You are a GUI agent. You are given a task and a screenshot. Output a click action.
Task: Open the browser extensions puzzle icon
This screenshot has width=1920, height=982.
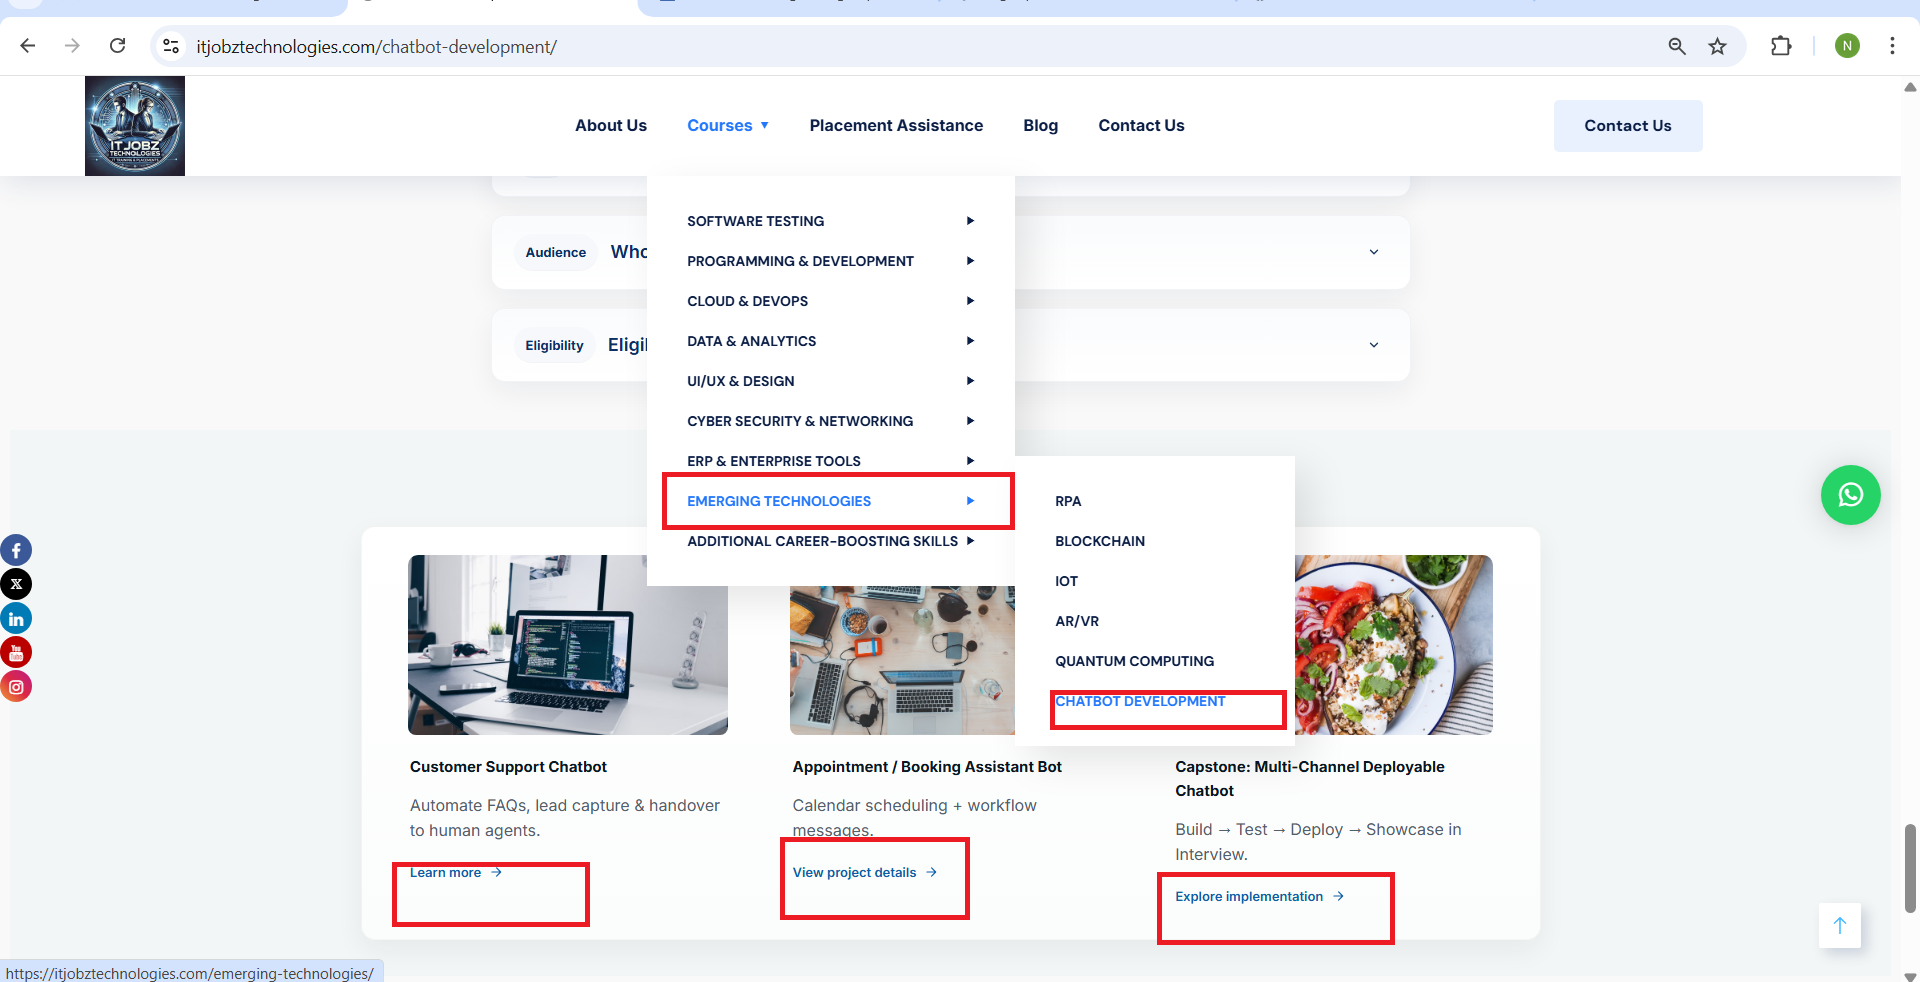click(1781, 46)
